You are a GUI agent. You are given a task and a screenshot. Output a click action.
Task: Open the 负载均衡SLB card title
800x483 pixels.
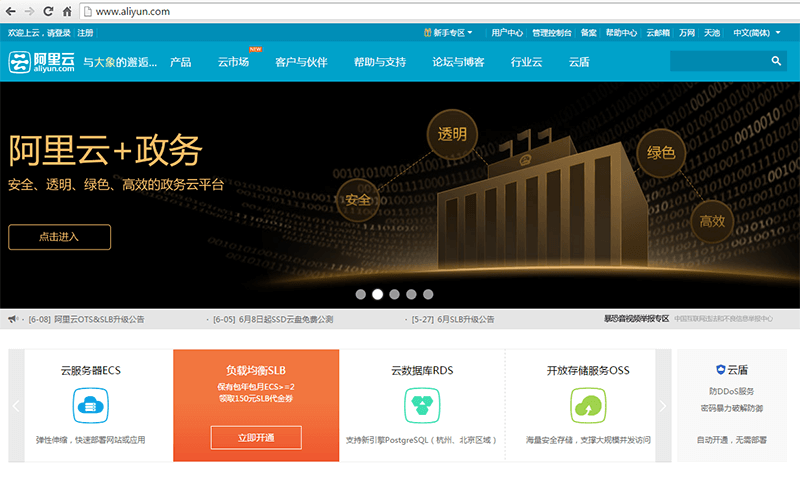pyautogui.click(x=256, y=371)
